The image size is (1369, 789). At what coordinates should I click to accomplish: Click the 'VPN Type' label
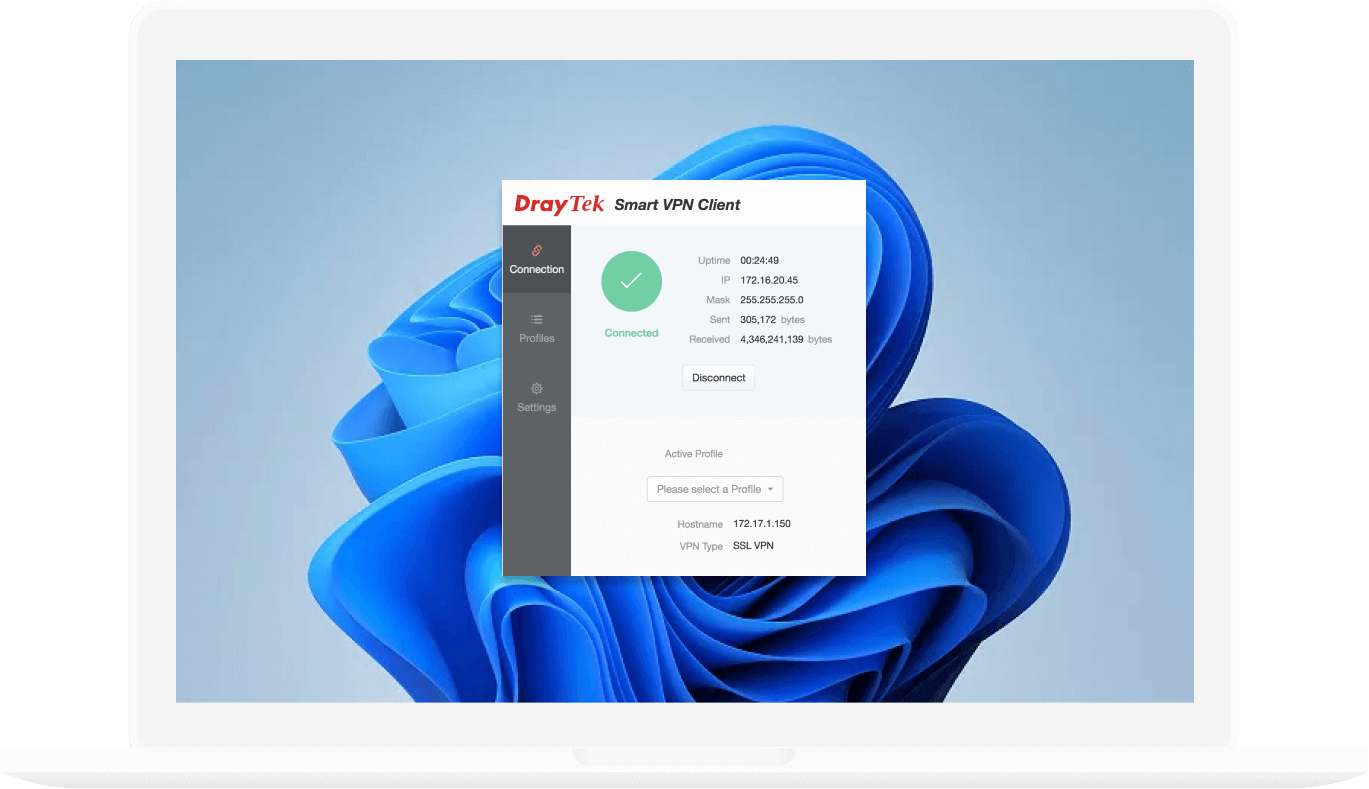tap(701, 546)
